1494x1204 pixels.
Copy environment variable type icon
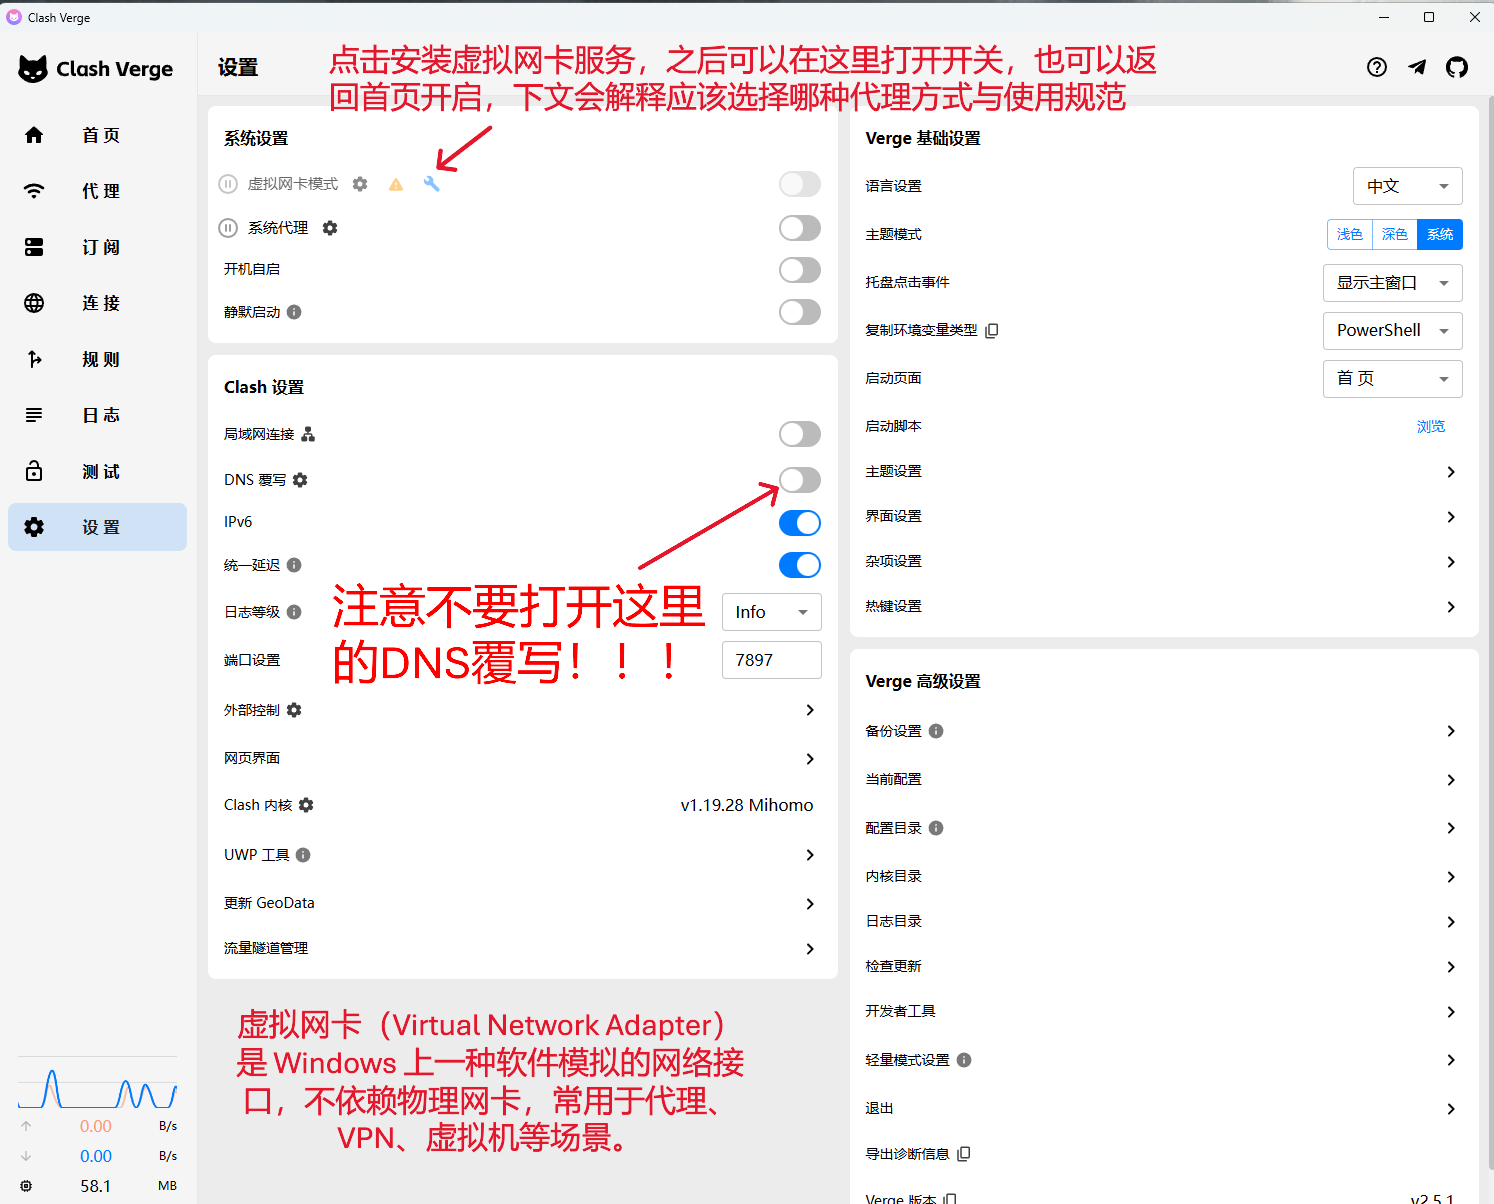point(992,330)
